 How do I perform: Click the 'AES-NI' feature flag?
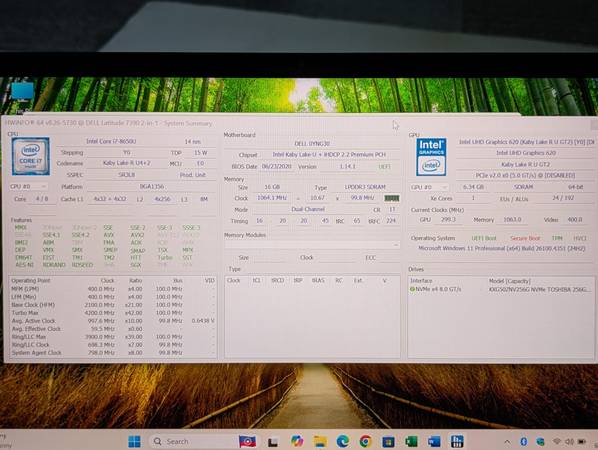[x=24, y=265]
